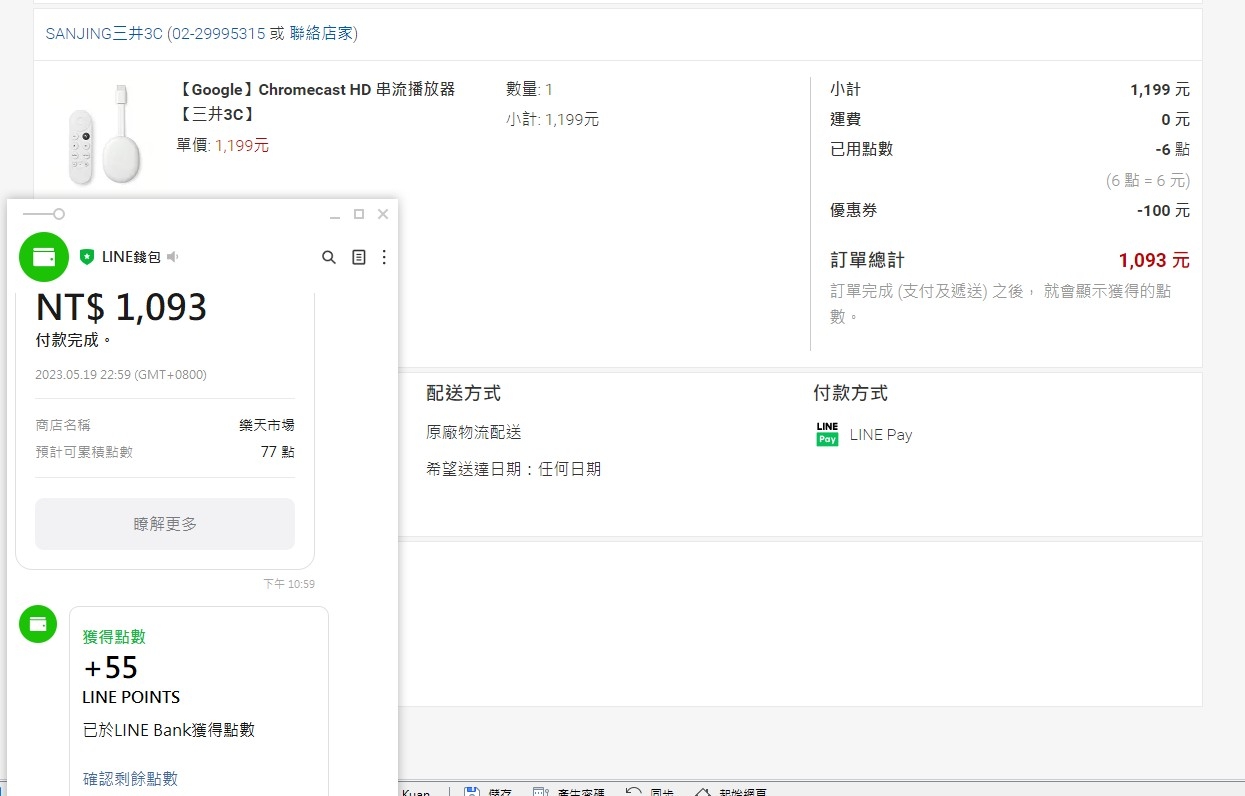
Task: Open the 確認剩餘點數 link
Action: pyautogui.click(x=130, y=778)
